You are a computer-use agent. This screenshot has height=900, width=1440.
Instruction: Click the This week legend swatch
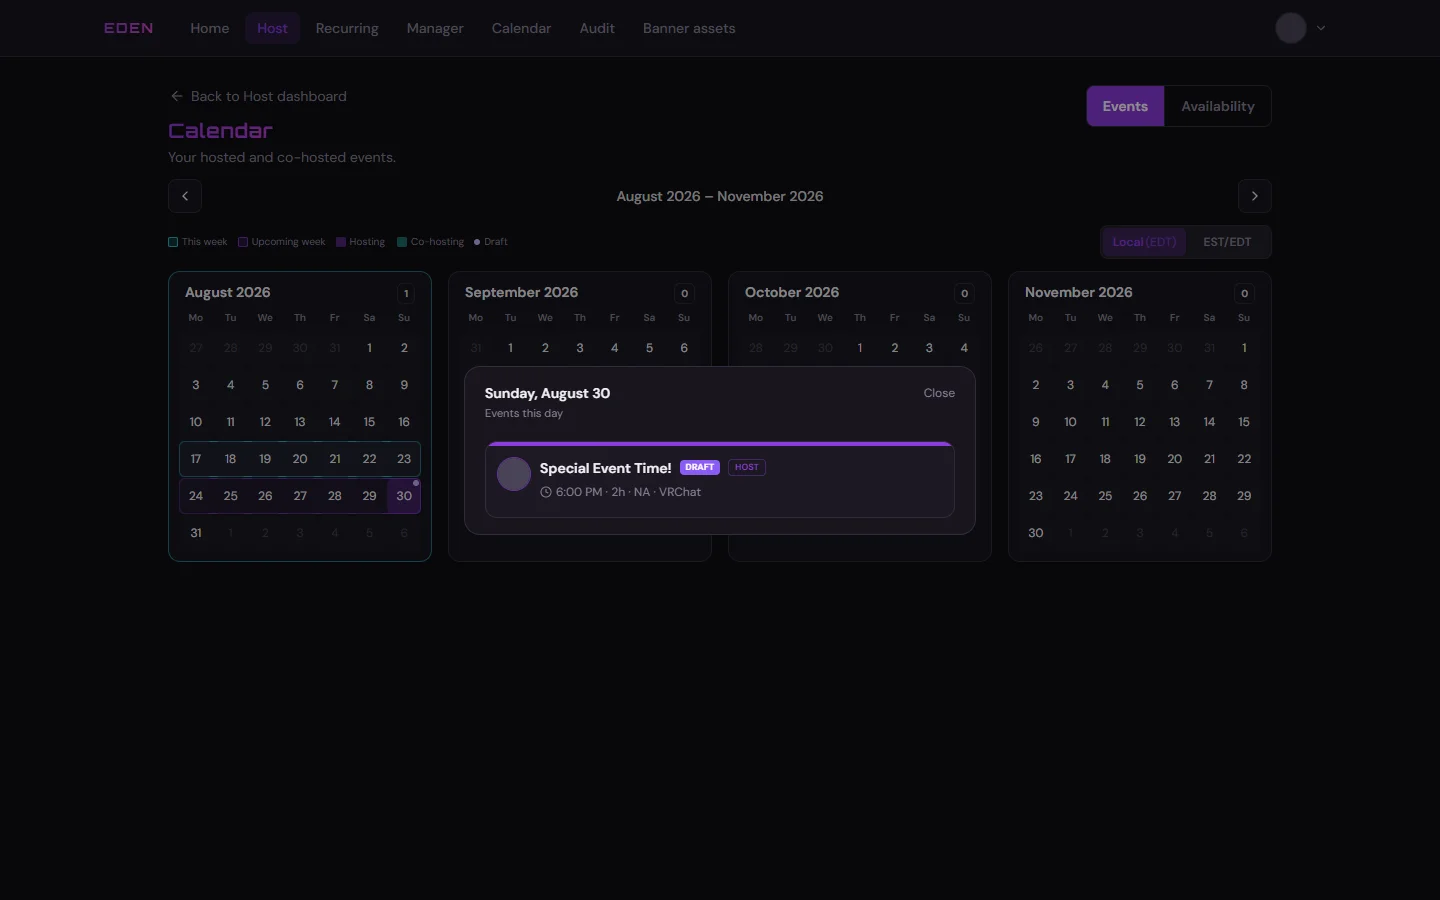point(173,242)
